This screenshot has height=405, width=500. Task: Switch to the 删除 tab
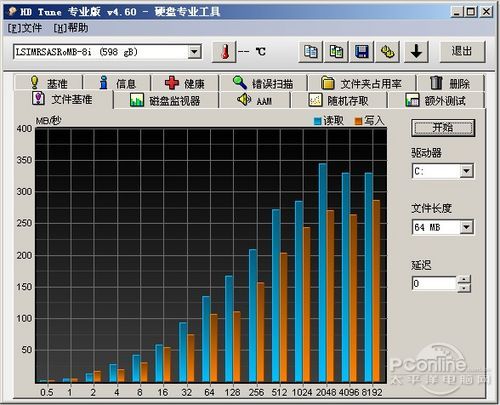pos(451,83)
